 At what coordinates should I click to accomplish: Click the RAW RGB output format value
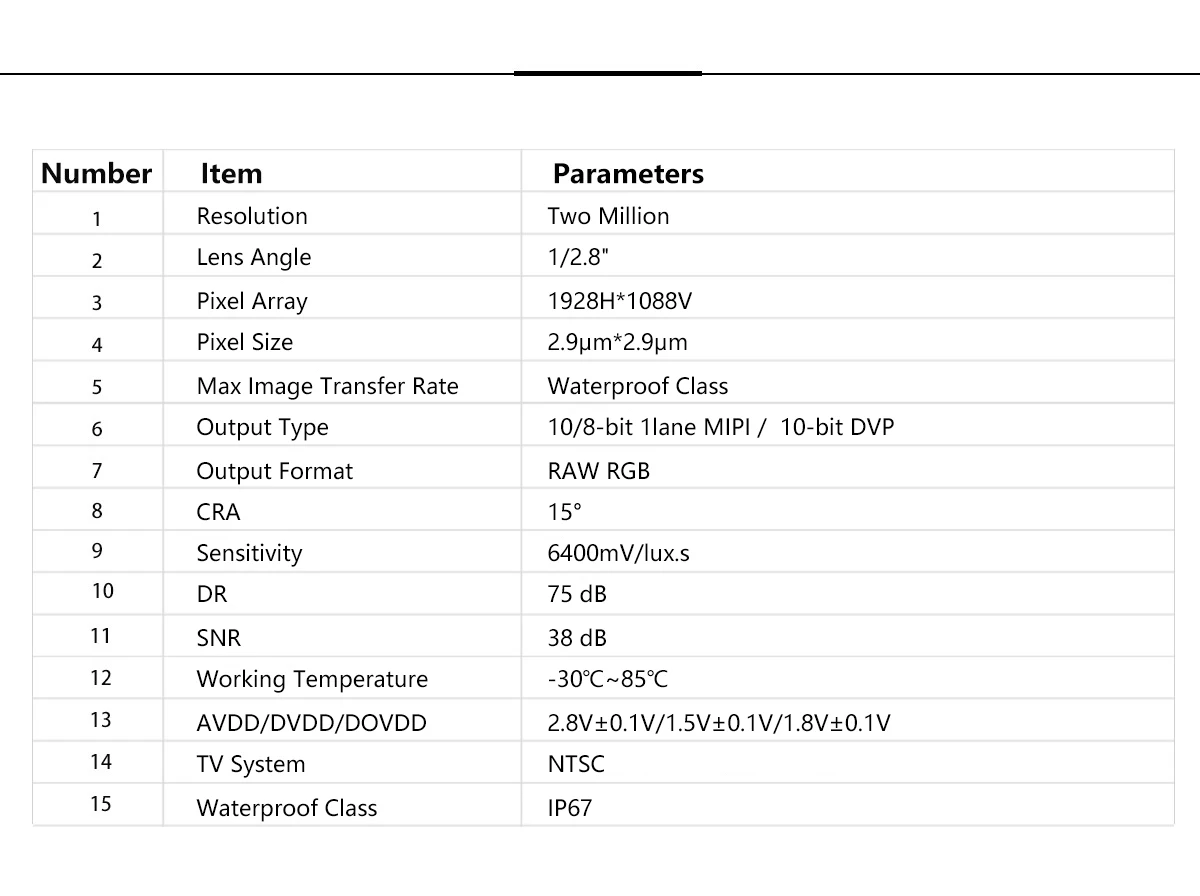pos(598,471)
